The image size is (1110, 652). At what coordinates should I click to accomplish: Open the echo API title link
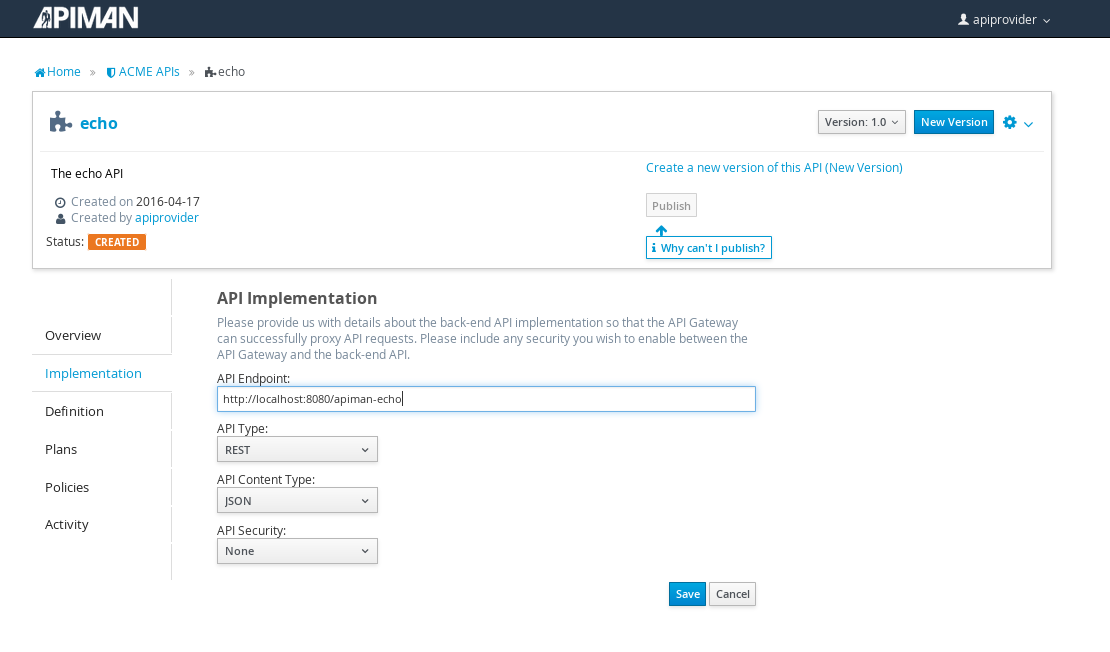[x=98, y=123]
